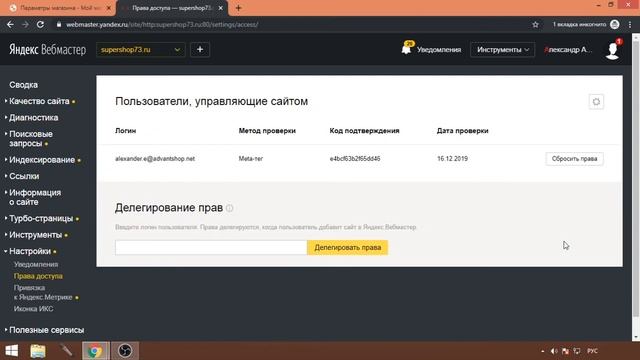
Task: Show hidden tray icons arrow
Action: (542, 351)
